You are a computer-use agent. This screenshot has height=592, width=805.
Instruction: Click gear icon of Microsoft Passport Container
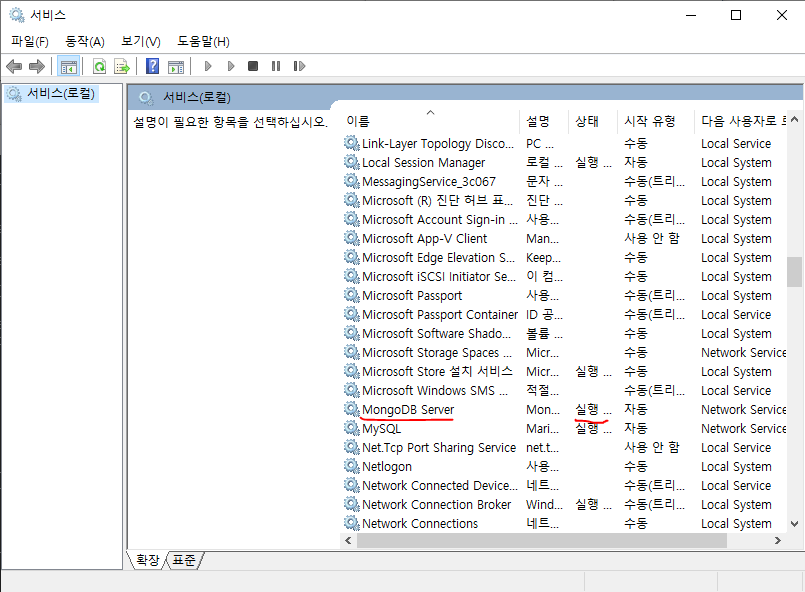point(352,314)
